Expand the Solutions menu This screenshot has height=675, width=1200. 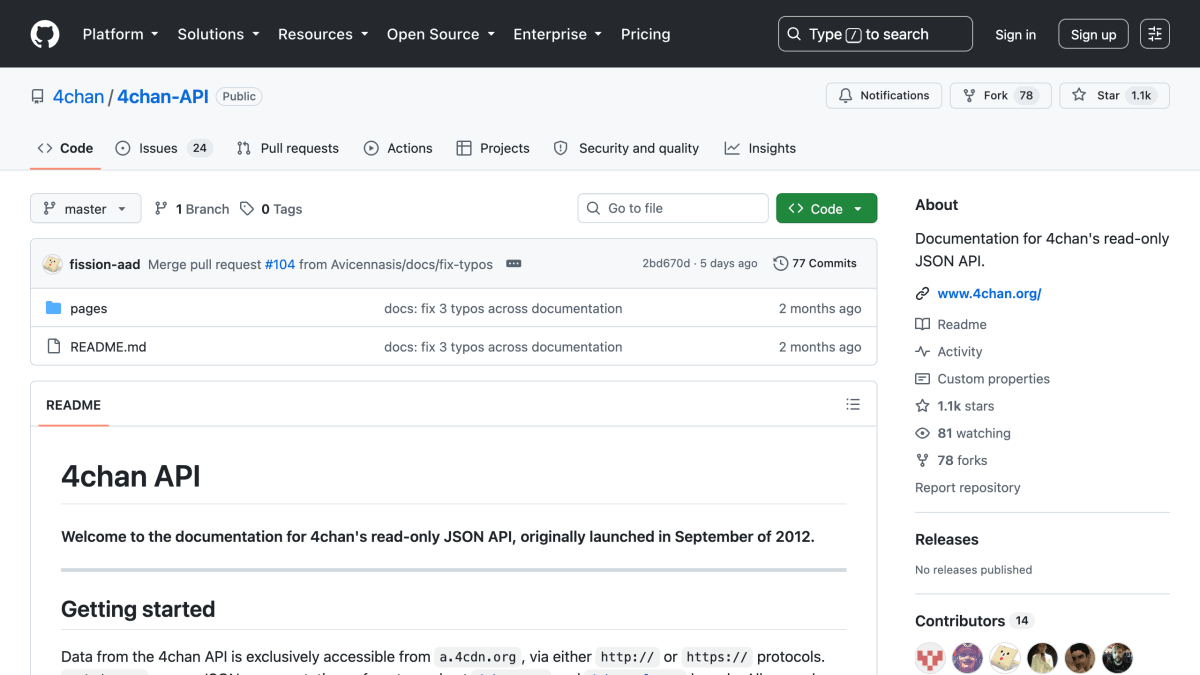218,34
